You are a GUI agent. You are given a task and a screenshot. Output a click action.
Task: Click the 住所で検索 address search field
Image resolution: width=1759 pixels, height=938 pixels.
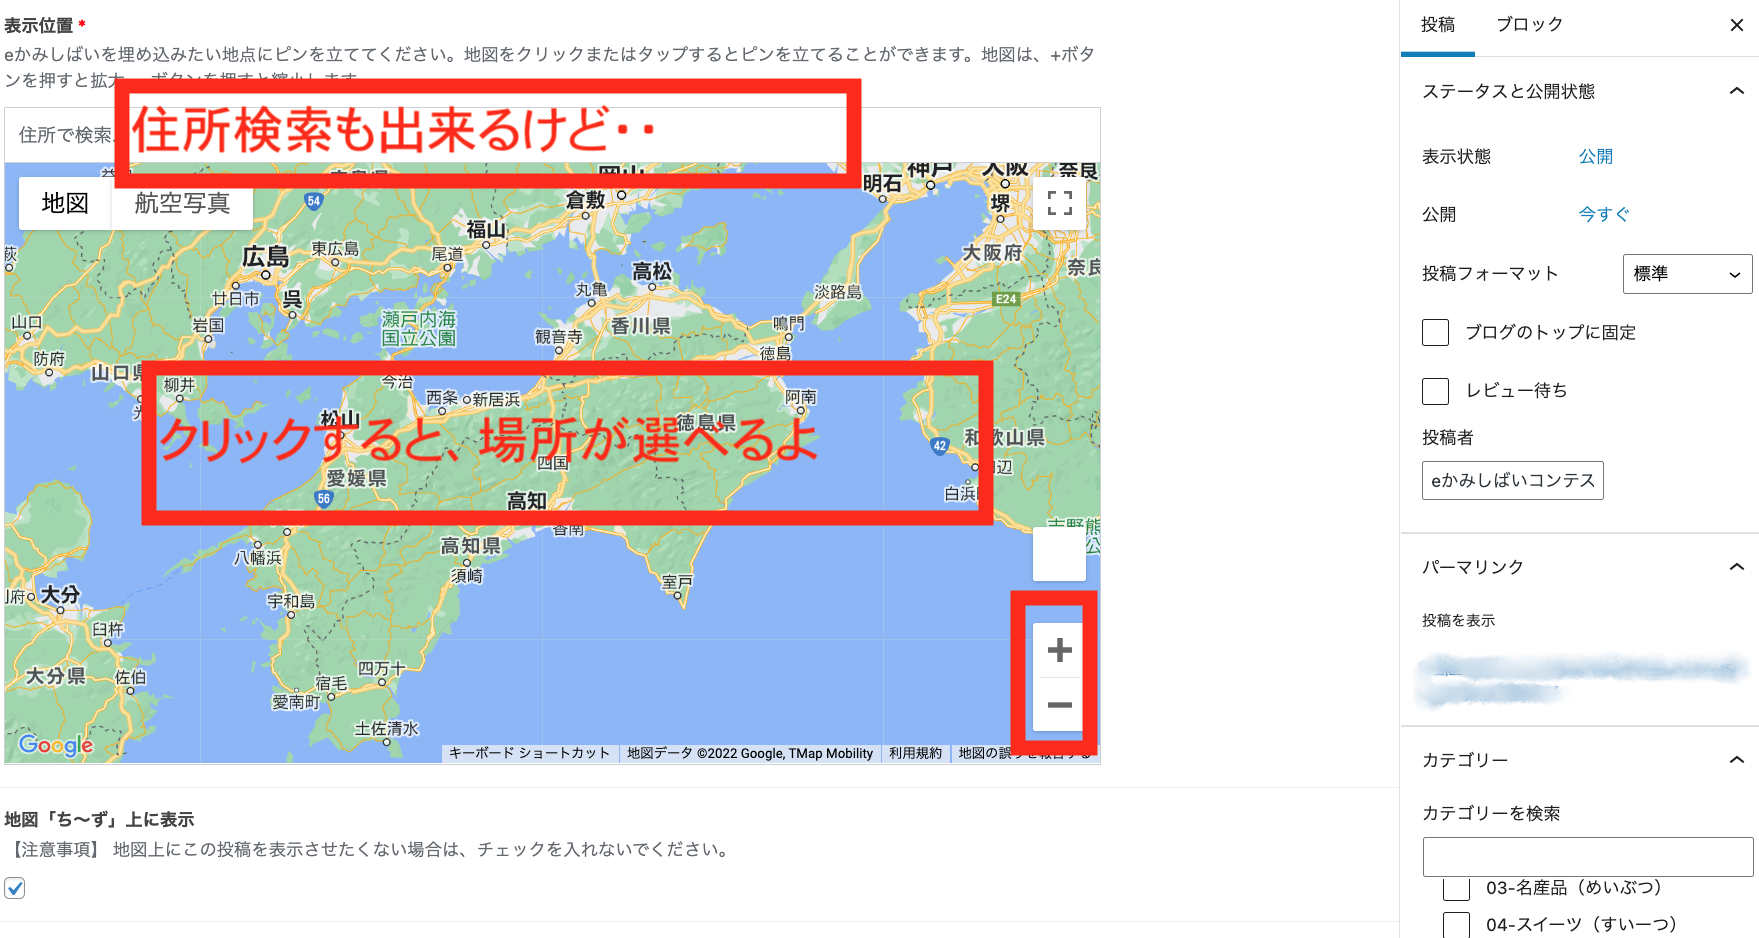pyautogui.click(x=552, y=135)
